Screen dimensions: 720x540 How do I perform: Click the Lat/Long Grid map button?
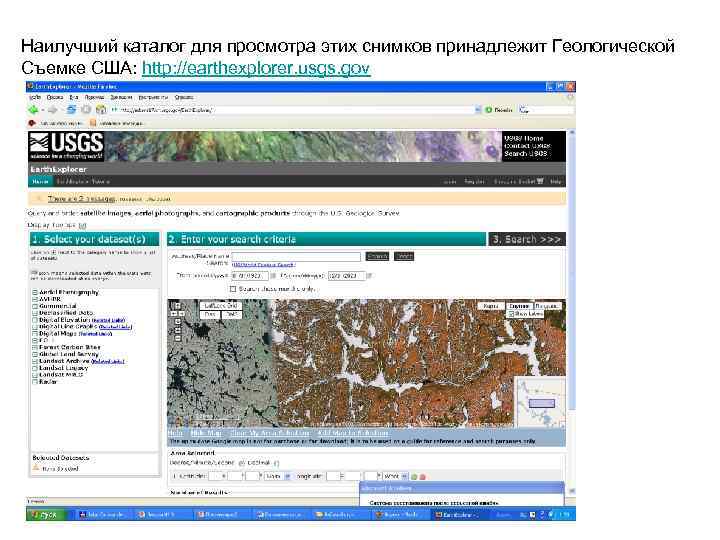(221, 305)
